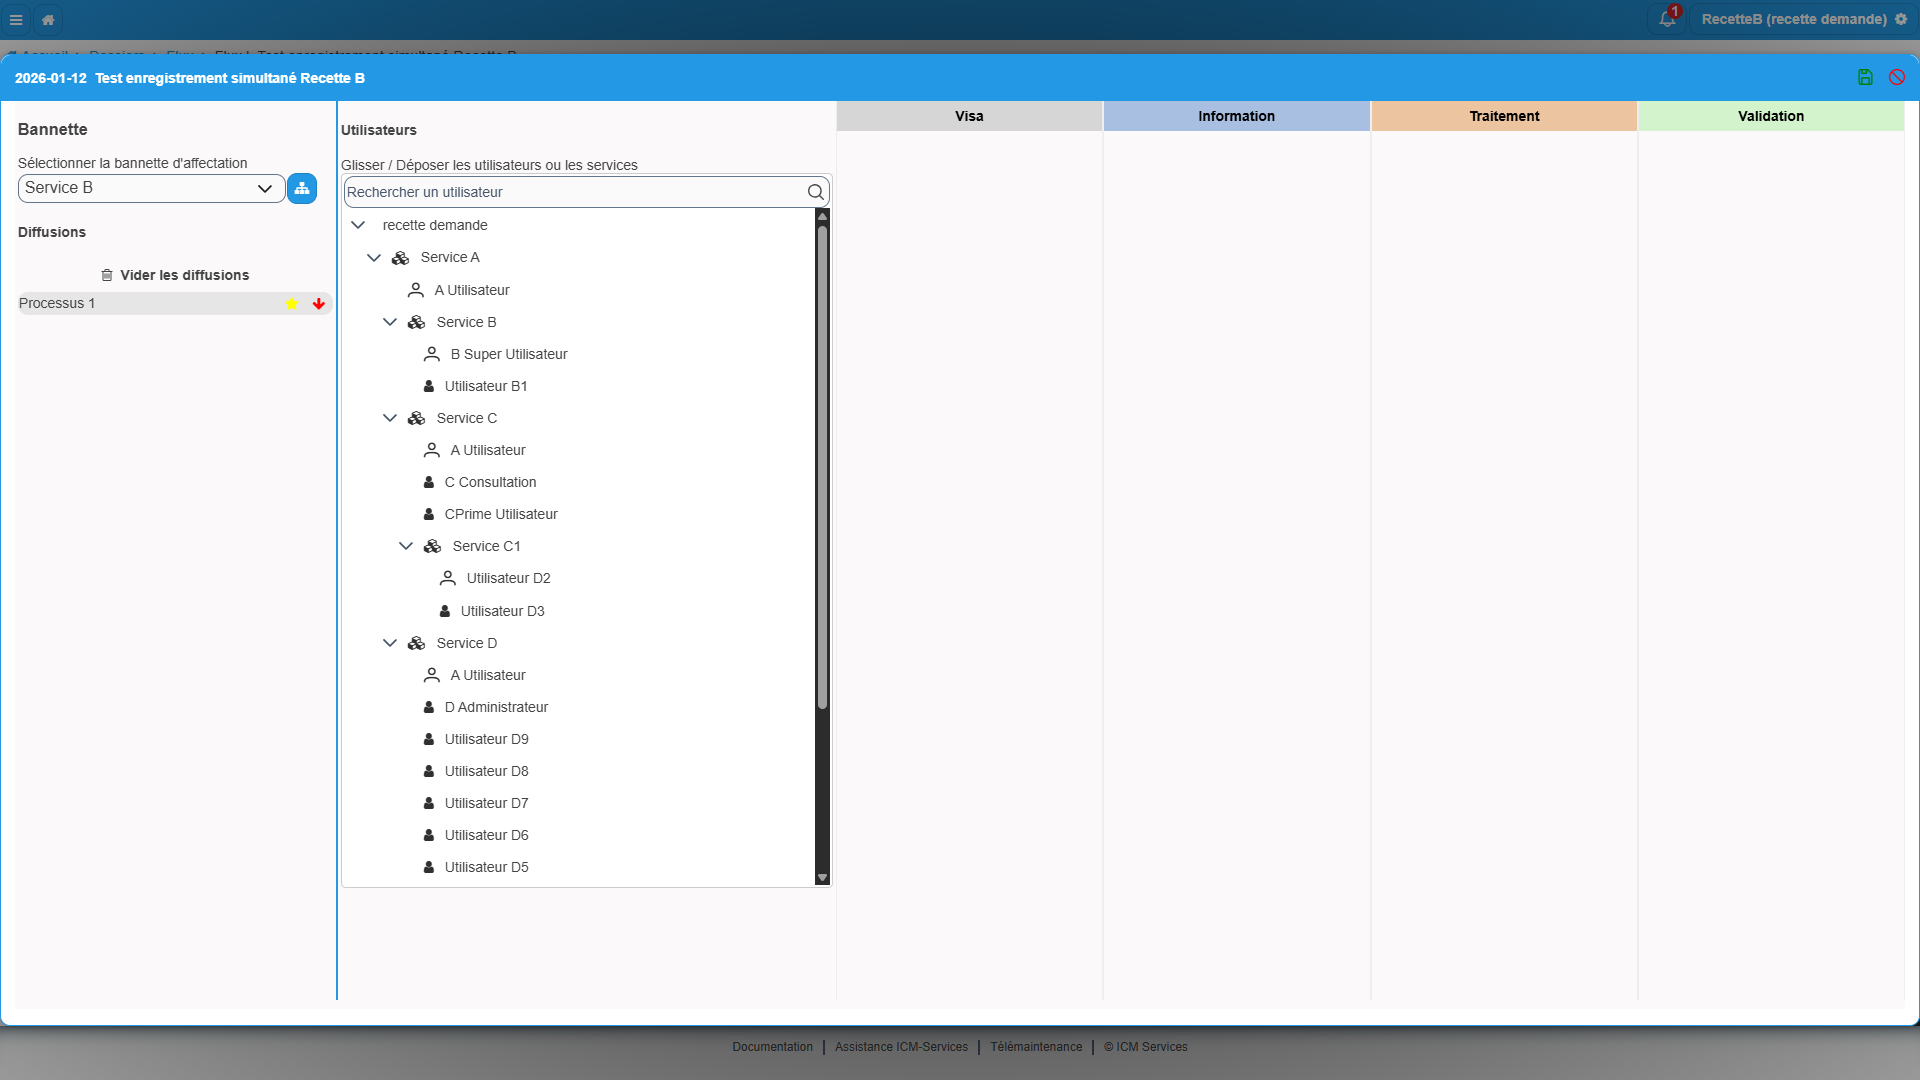Click the yellow star on Processus 1
The width and height of the screenshot is (1920, 1080).
click(291, 303)
